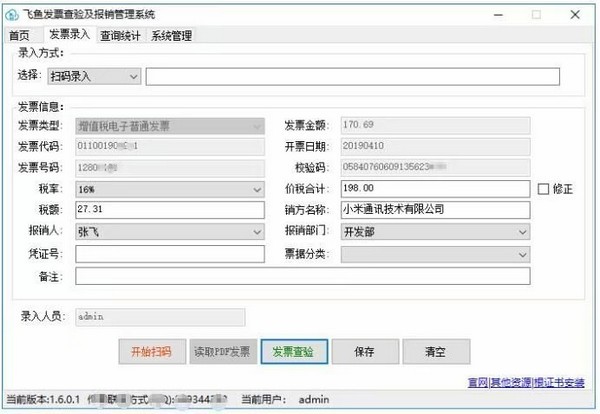Open the 根证书安装 link

[x=559, y=382]
